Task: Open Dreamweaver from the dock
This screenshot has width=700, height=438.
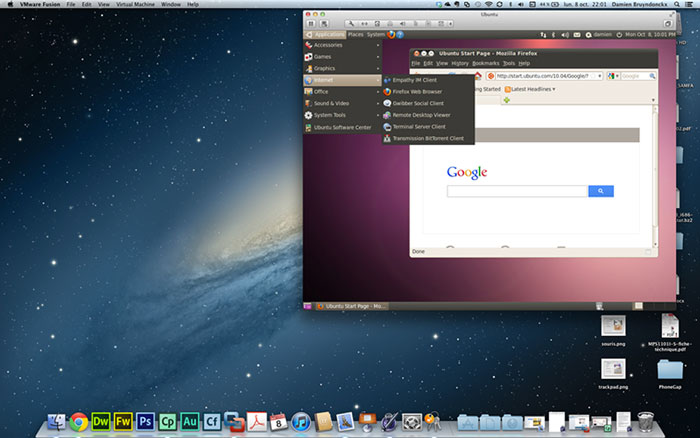Action: [100, 421]
